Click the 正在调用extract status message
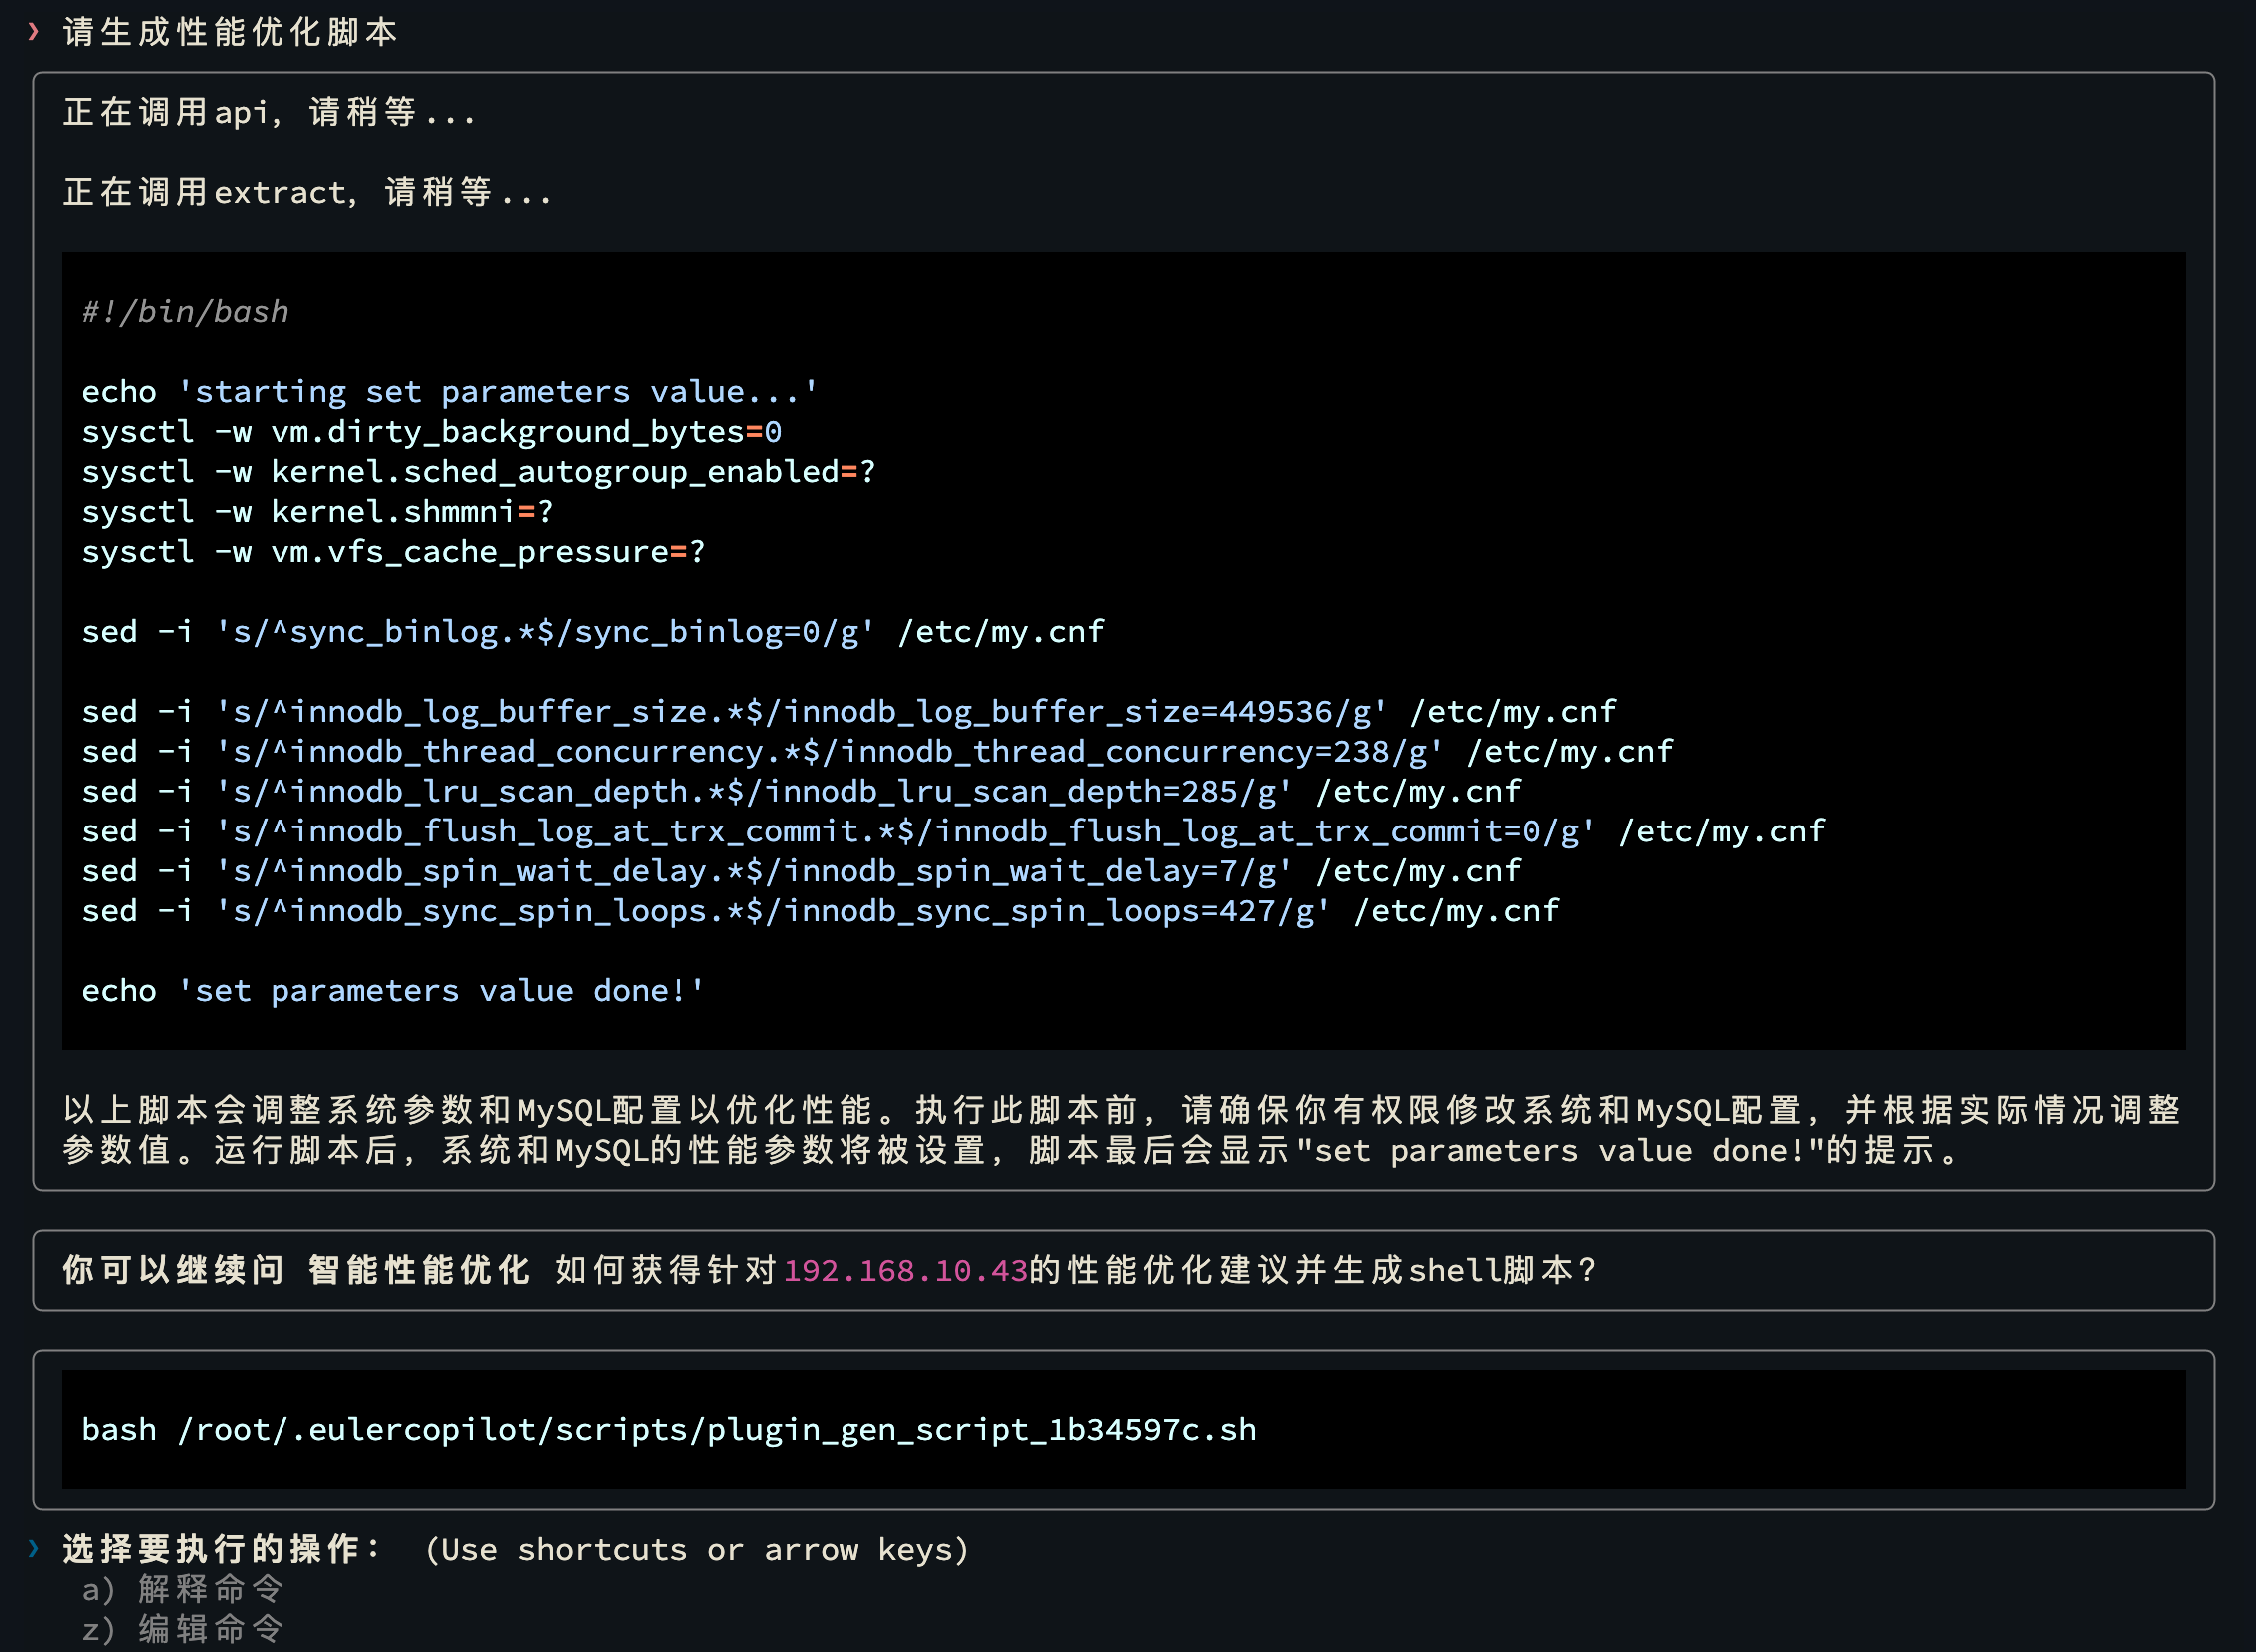The image size is (2256, 1652). tap(307, 191)
